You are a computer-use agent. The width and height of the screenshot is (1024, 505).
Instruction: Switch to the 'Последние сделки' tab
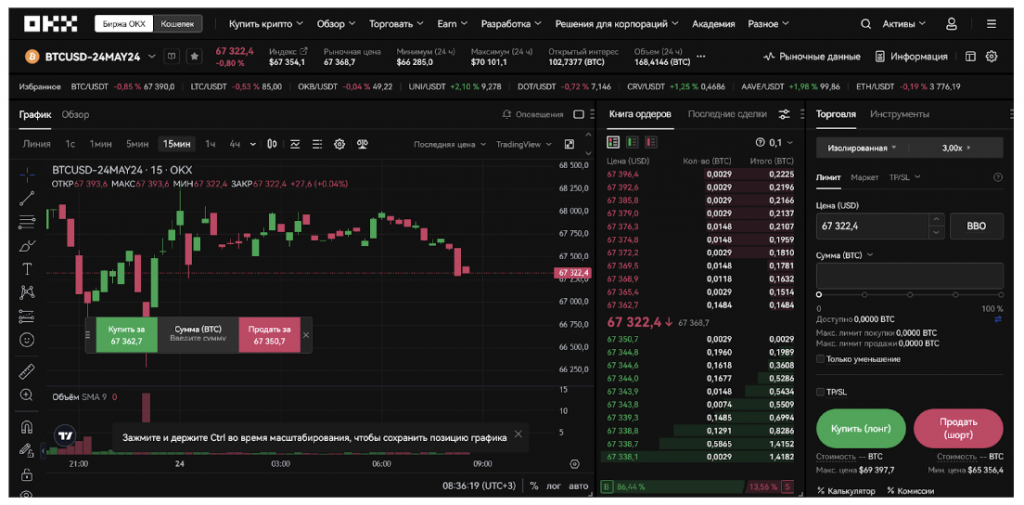[726, 114]
